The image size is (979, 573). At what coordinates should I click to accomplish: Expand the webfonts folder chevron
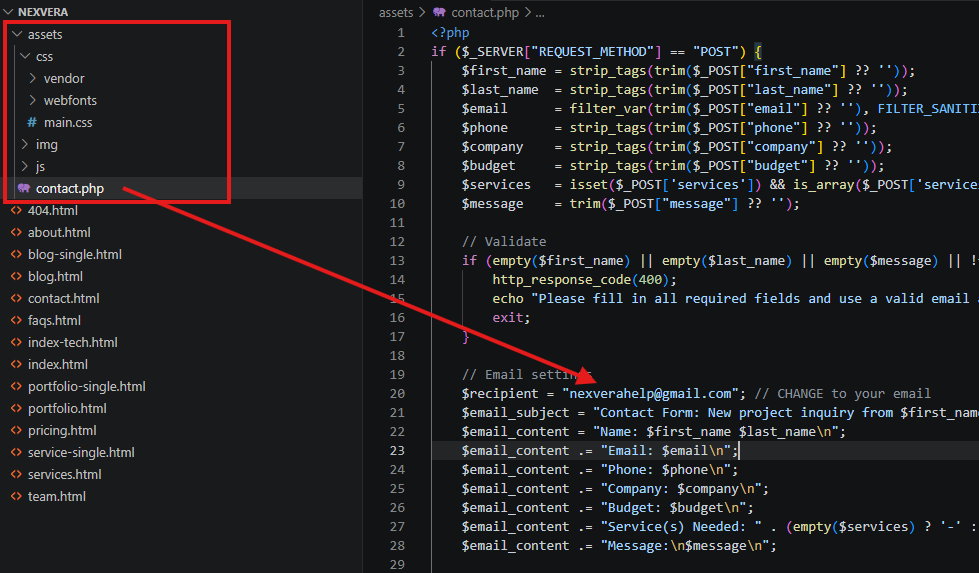33,100
